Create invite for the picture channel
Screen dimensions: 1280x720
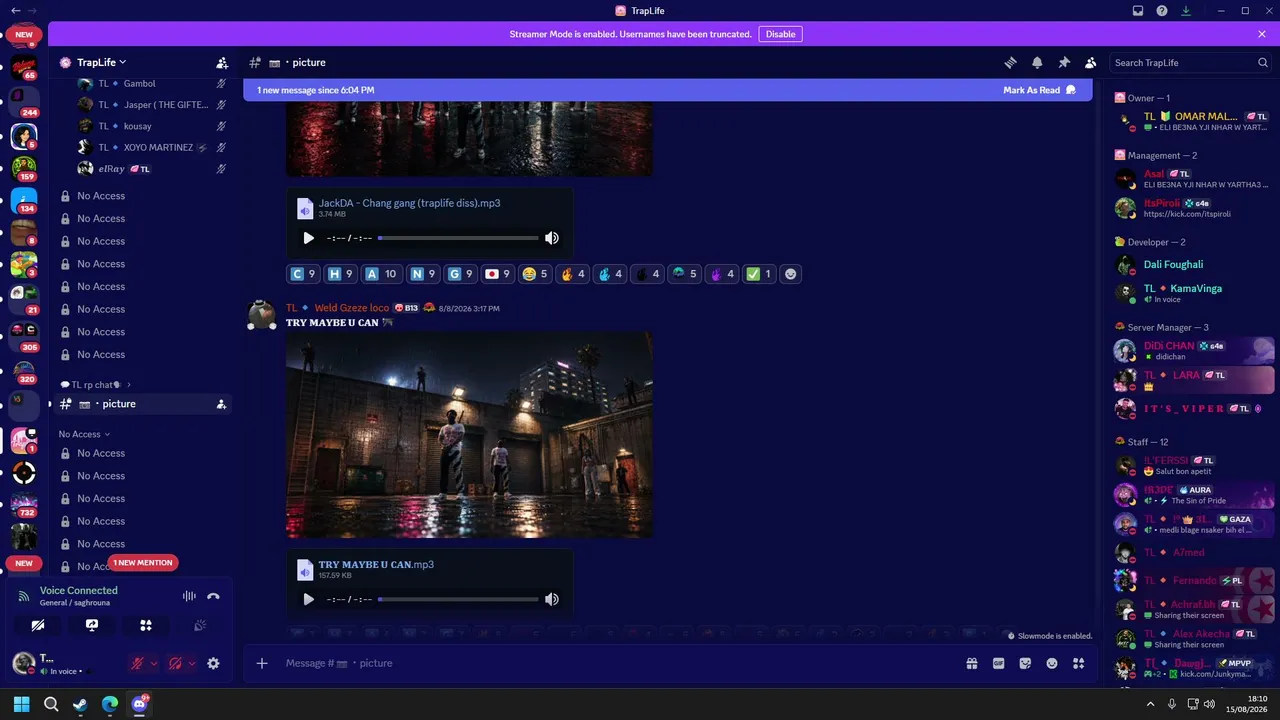click(x=221, y=404)
